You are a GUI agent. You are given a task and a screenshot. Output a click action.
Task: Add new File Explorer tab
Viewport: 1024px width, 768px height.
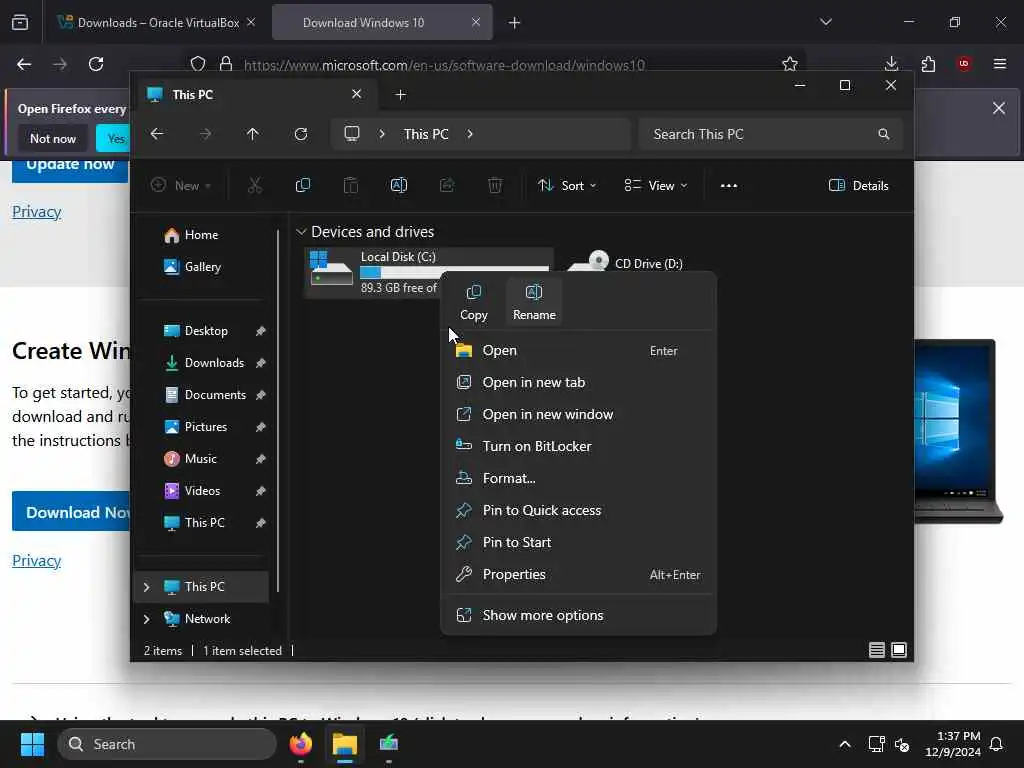(401, 95)
